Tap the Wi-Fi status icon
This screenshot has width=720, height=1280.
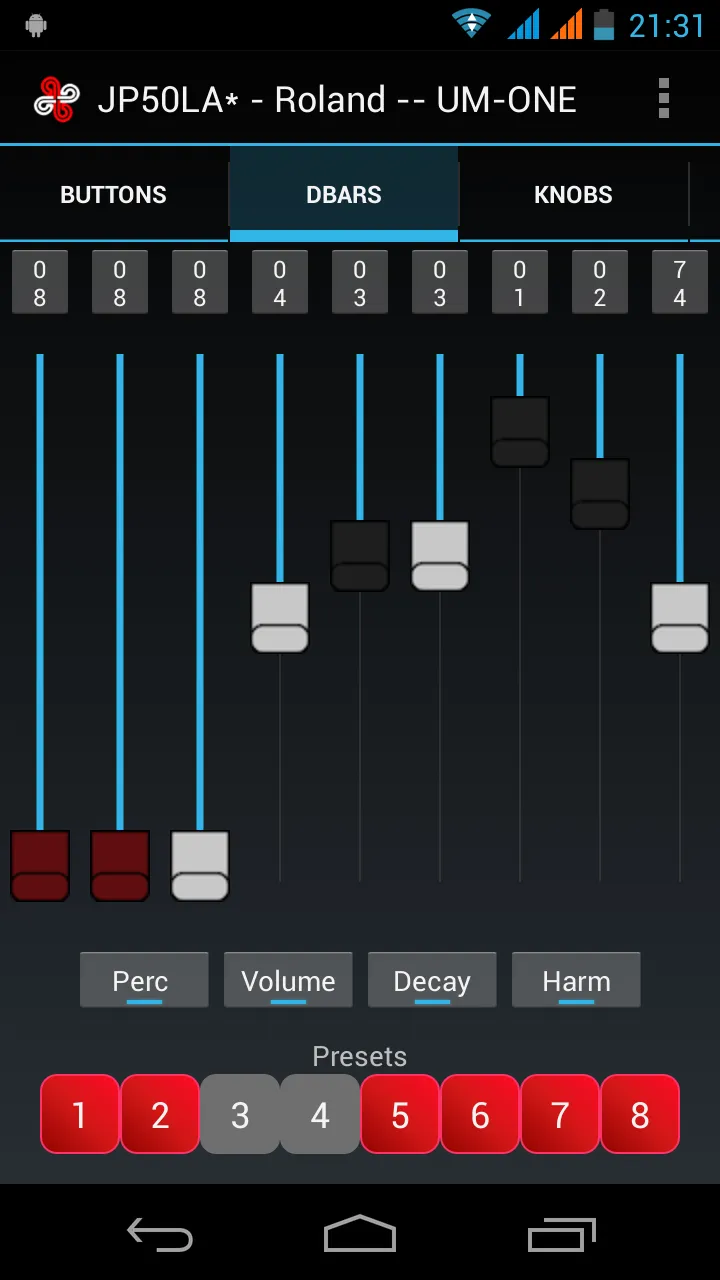471,24
